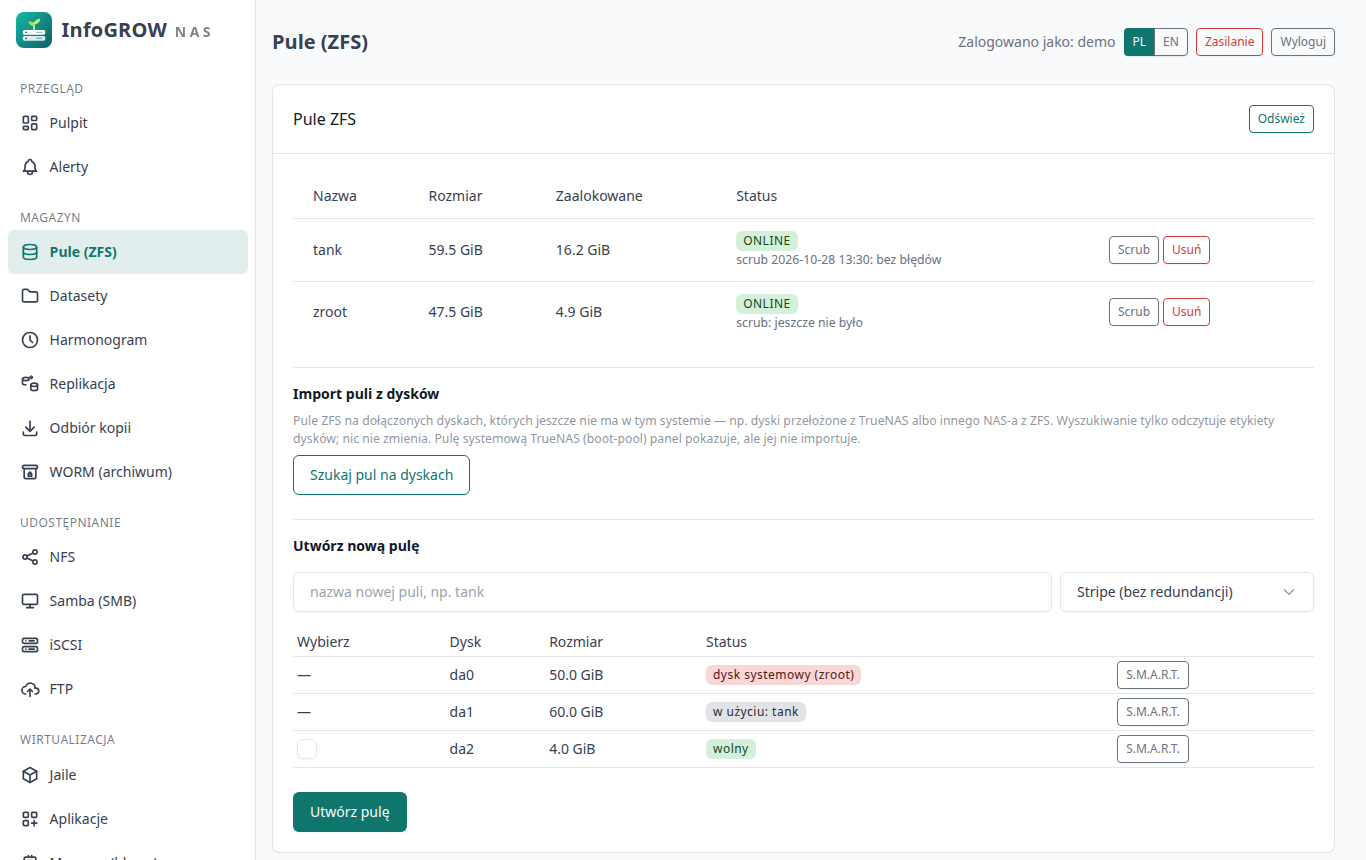Screen dimensions: 1366x860
Task: Click dysk systemowy (zroot) badge
Action: [x=783, y=675]
